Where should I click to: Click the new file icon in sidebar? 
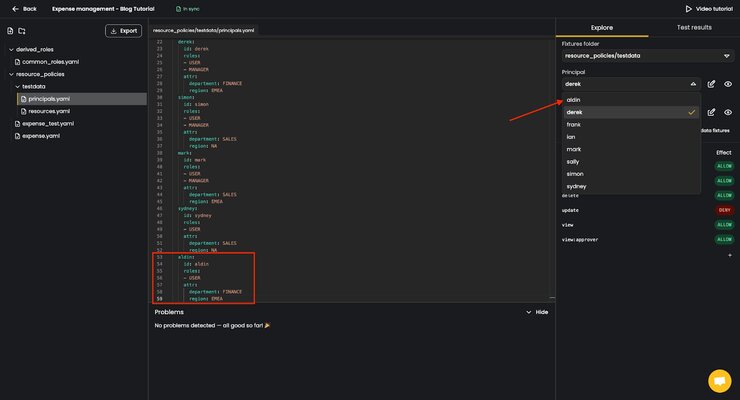pyautogui.click(x=10, y=31)
